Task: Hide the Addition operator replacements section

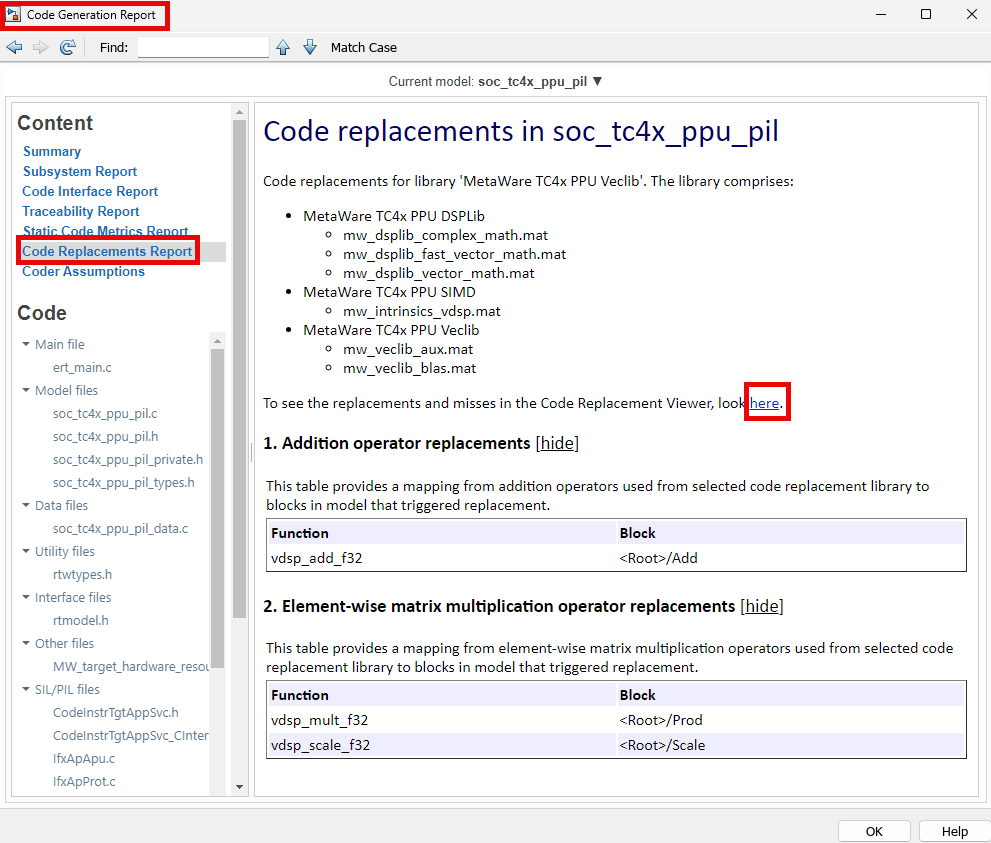Action: pyautogui.click(x=557, y=443)
